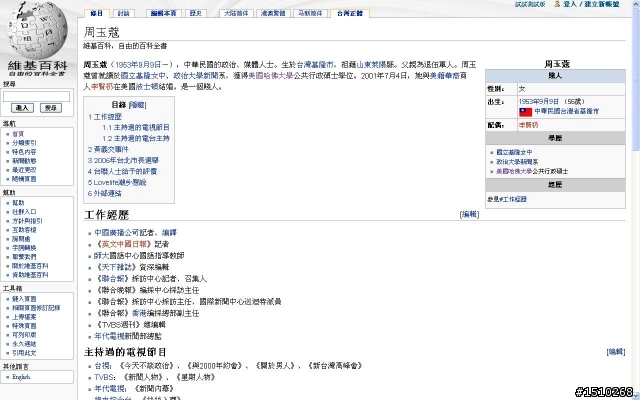
Task: Select the 台灣正體 variant tab
Action: [350, 13]
